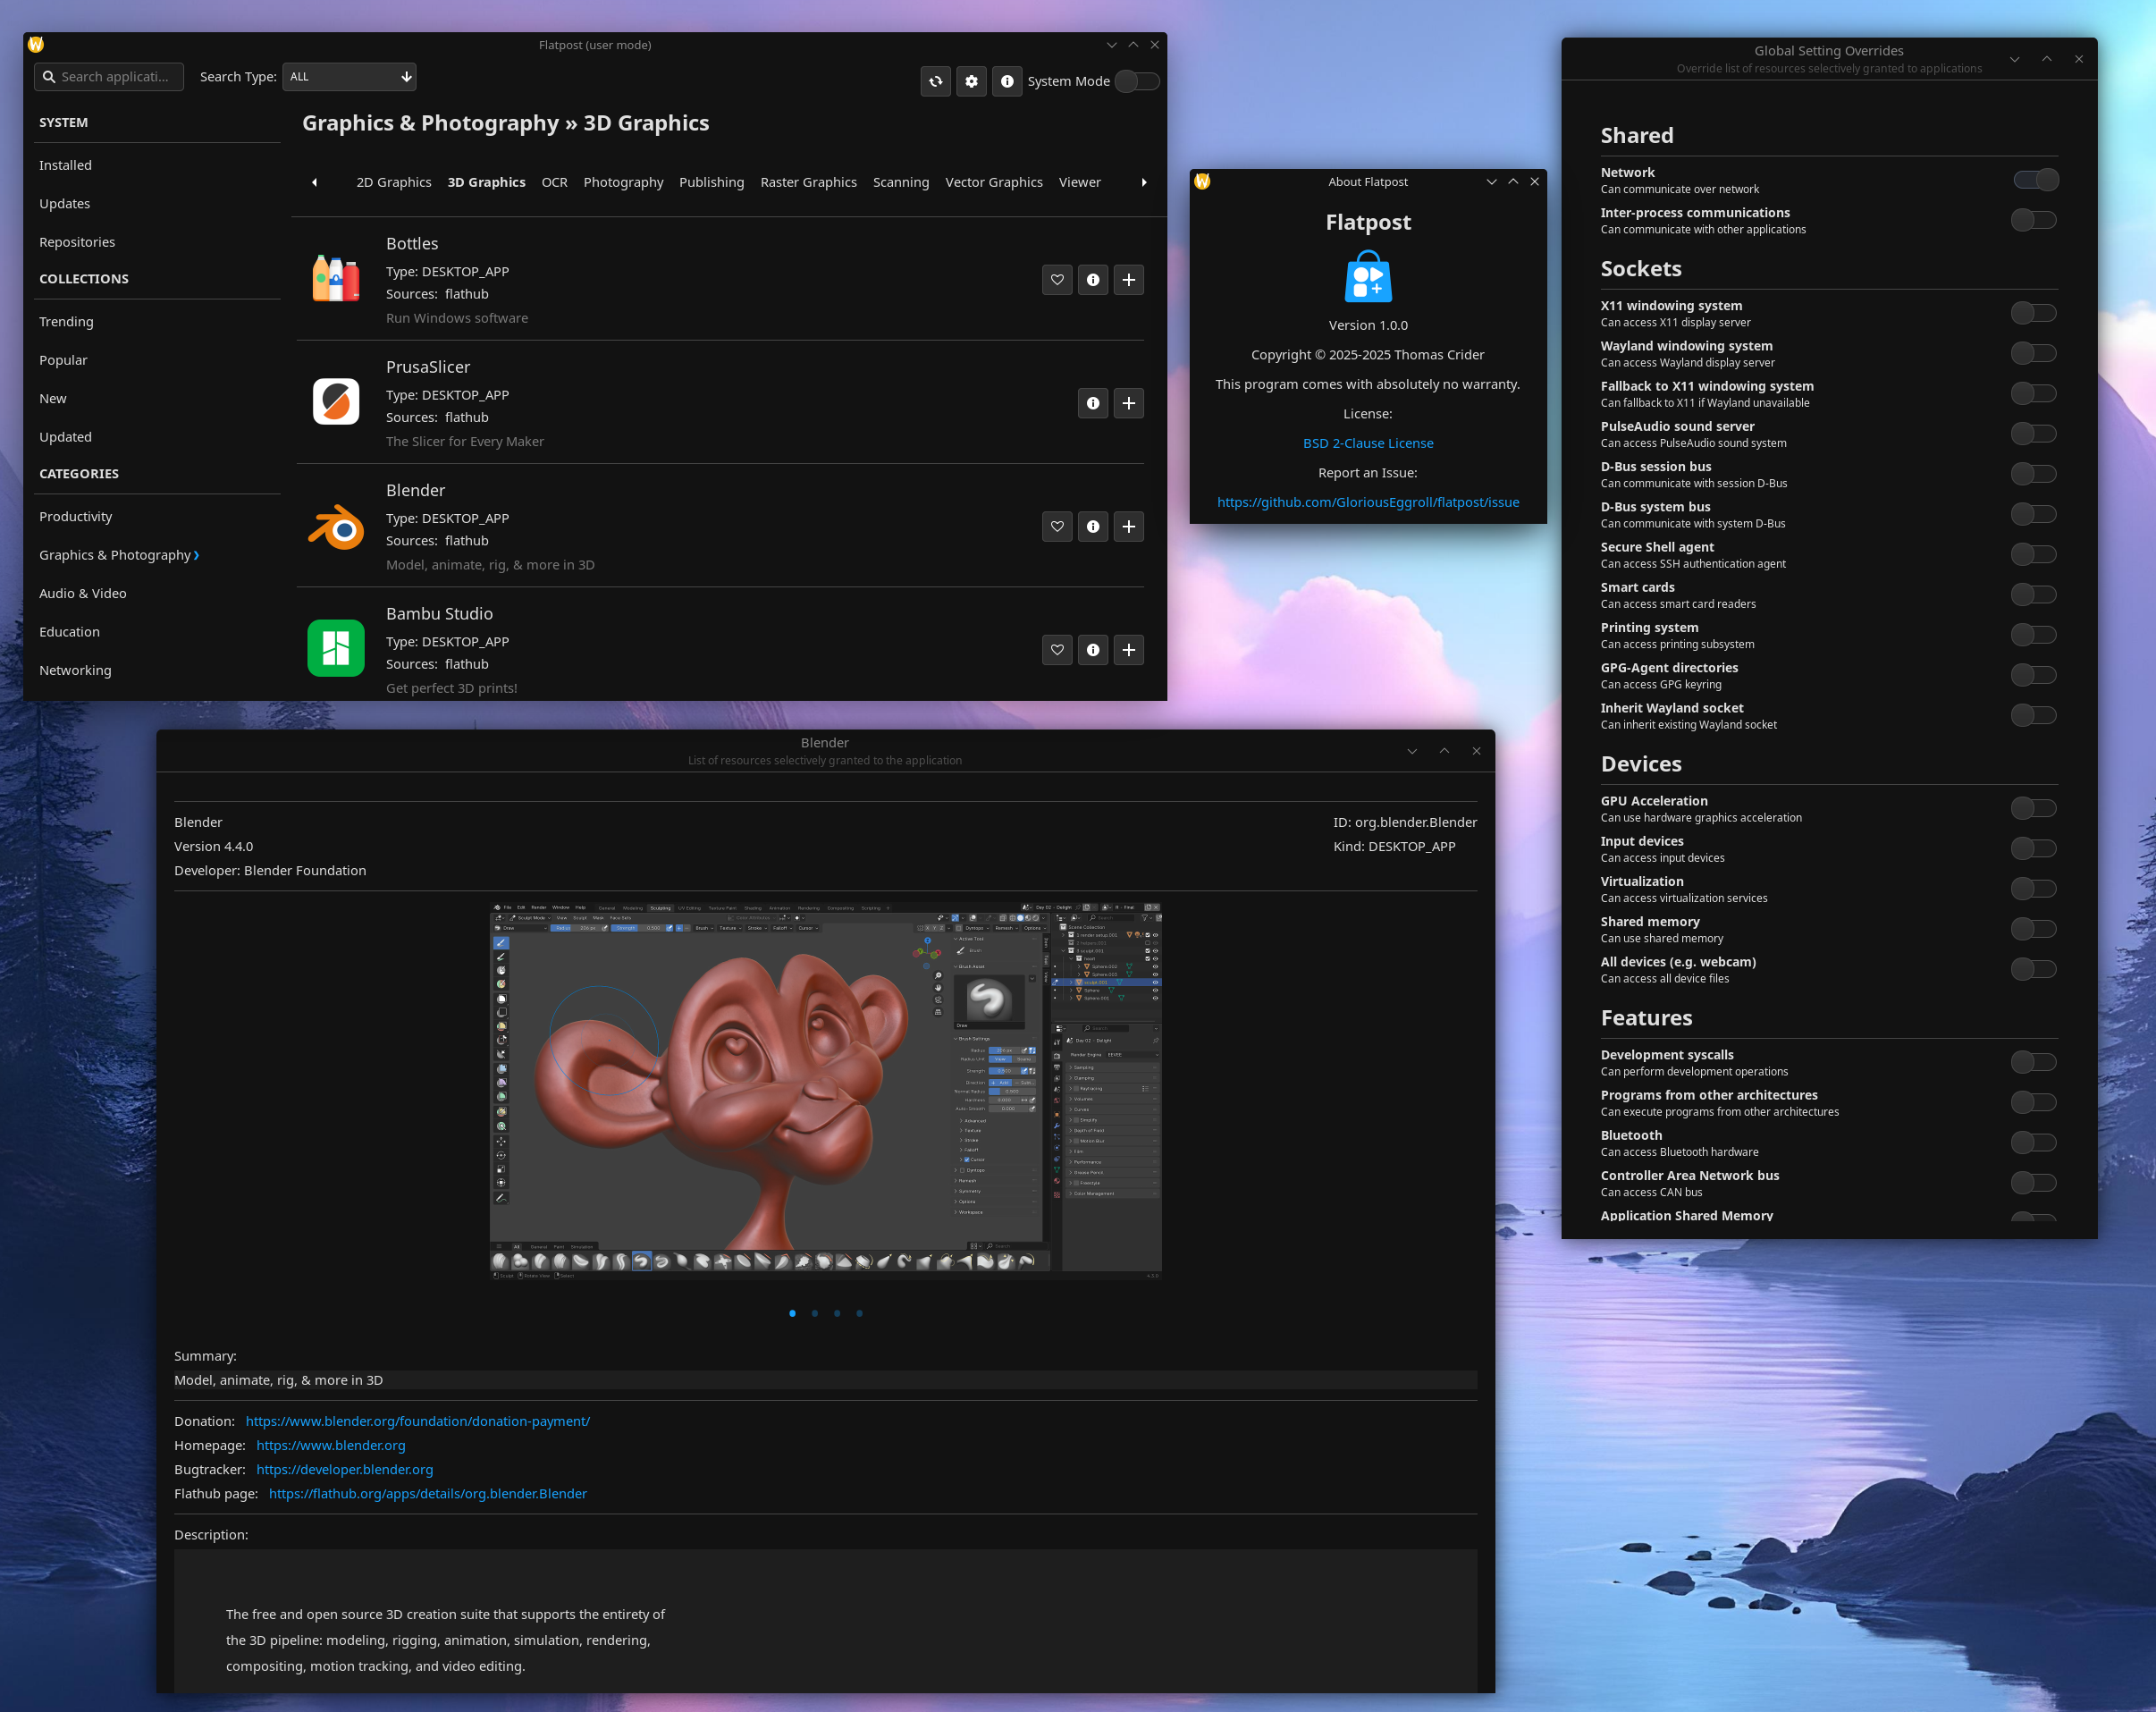Disable the Network access toggle
This screenshot has height=1712, width=2156.
coord(2034,179)
